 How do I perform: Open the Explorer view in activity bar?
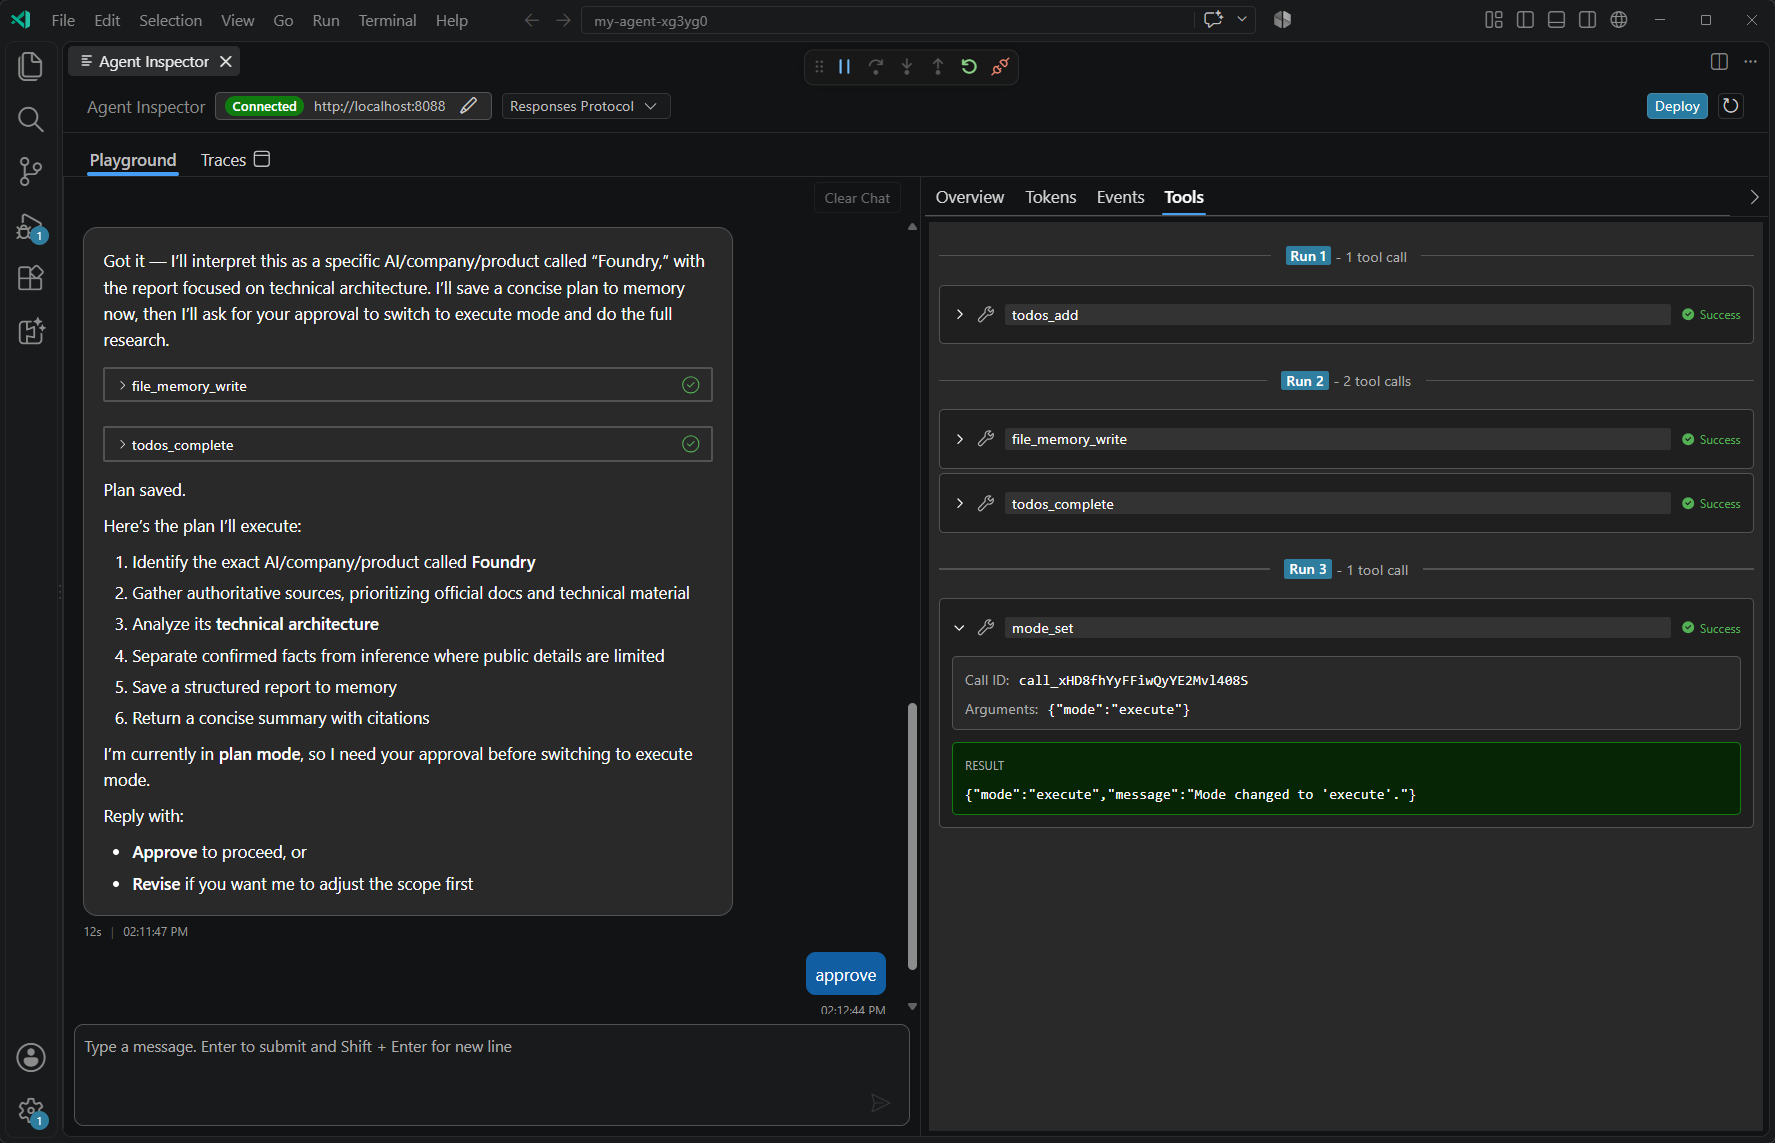pos(31,66)
